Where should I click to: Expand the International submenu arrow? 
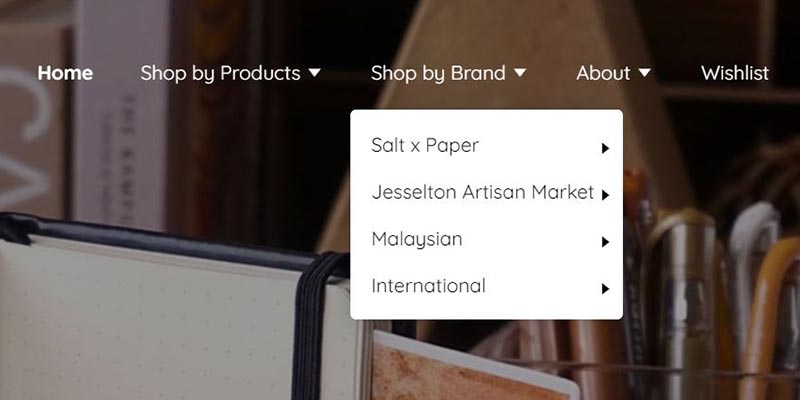605,289
